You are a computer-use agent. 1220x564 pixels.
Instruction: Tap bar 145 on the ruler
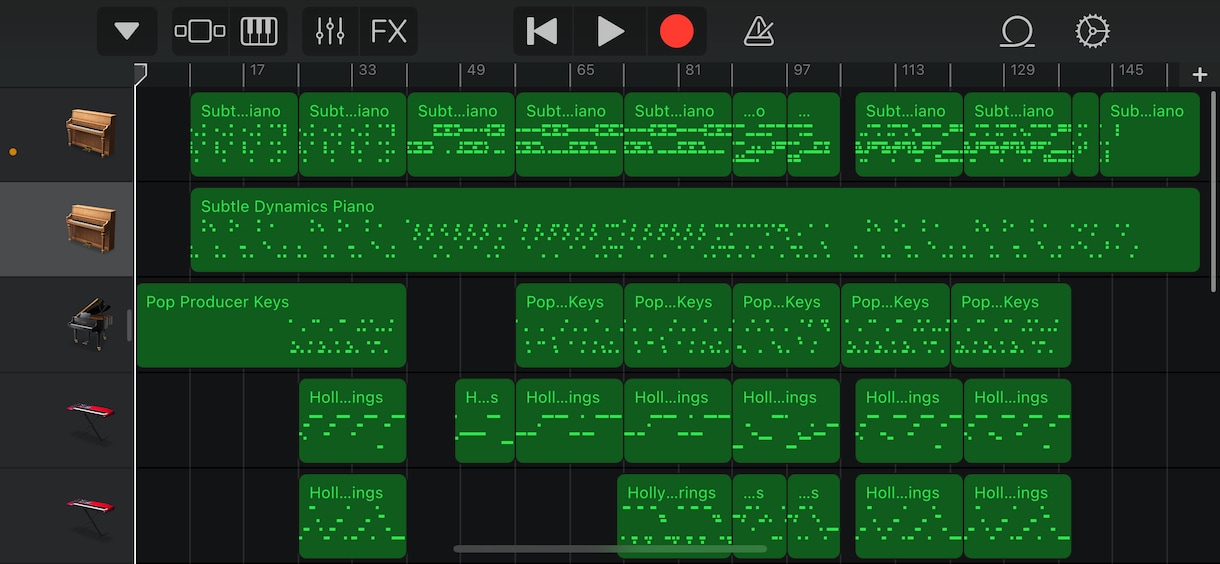pyautogui.click(x=1131, y=70)
